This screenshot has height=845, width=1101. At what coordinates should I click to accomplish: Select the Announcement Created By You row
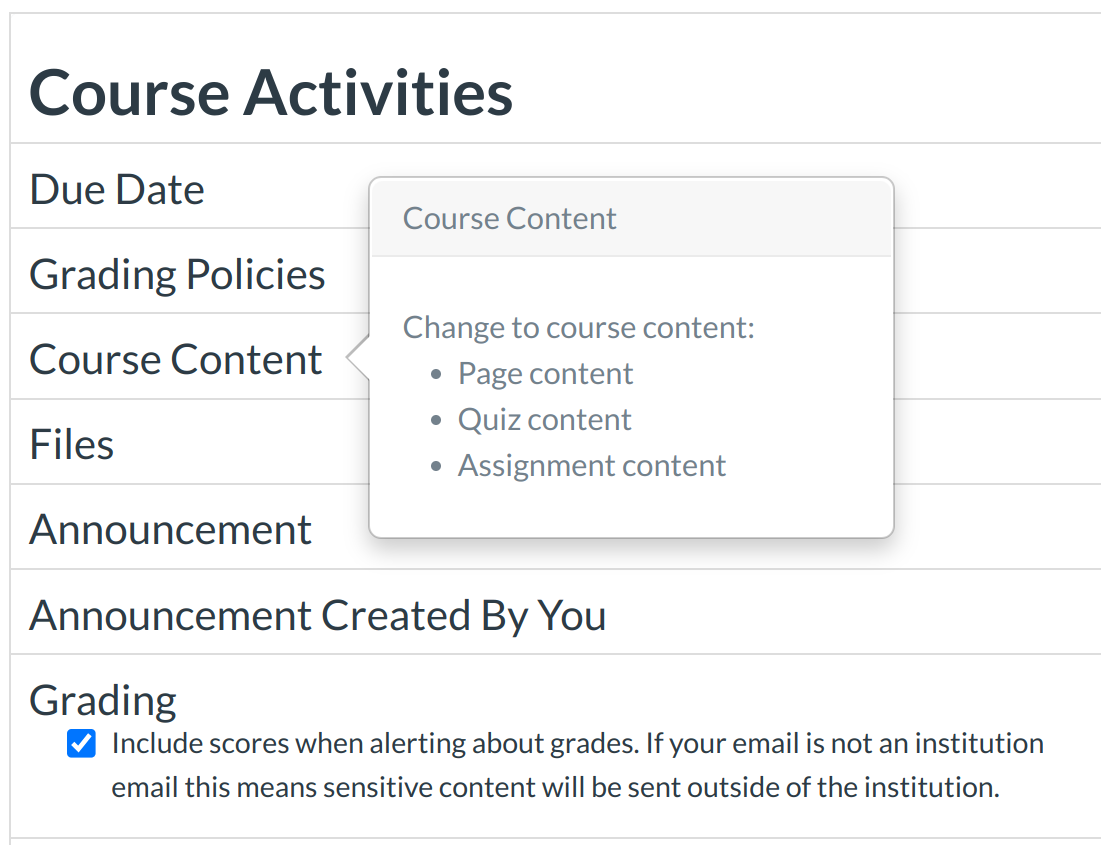(x=318, y=616)
